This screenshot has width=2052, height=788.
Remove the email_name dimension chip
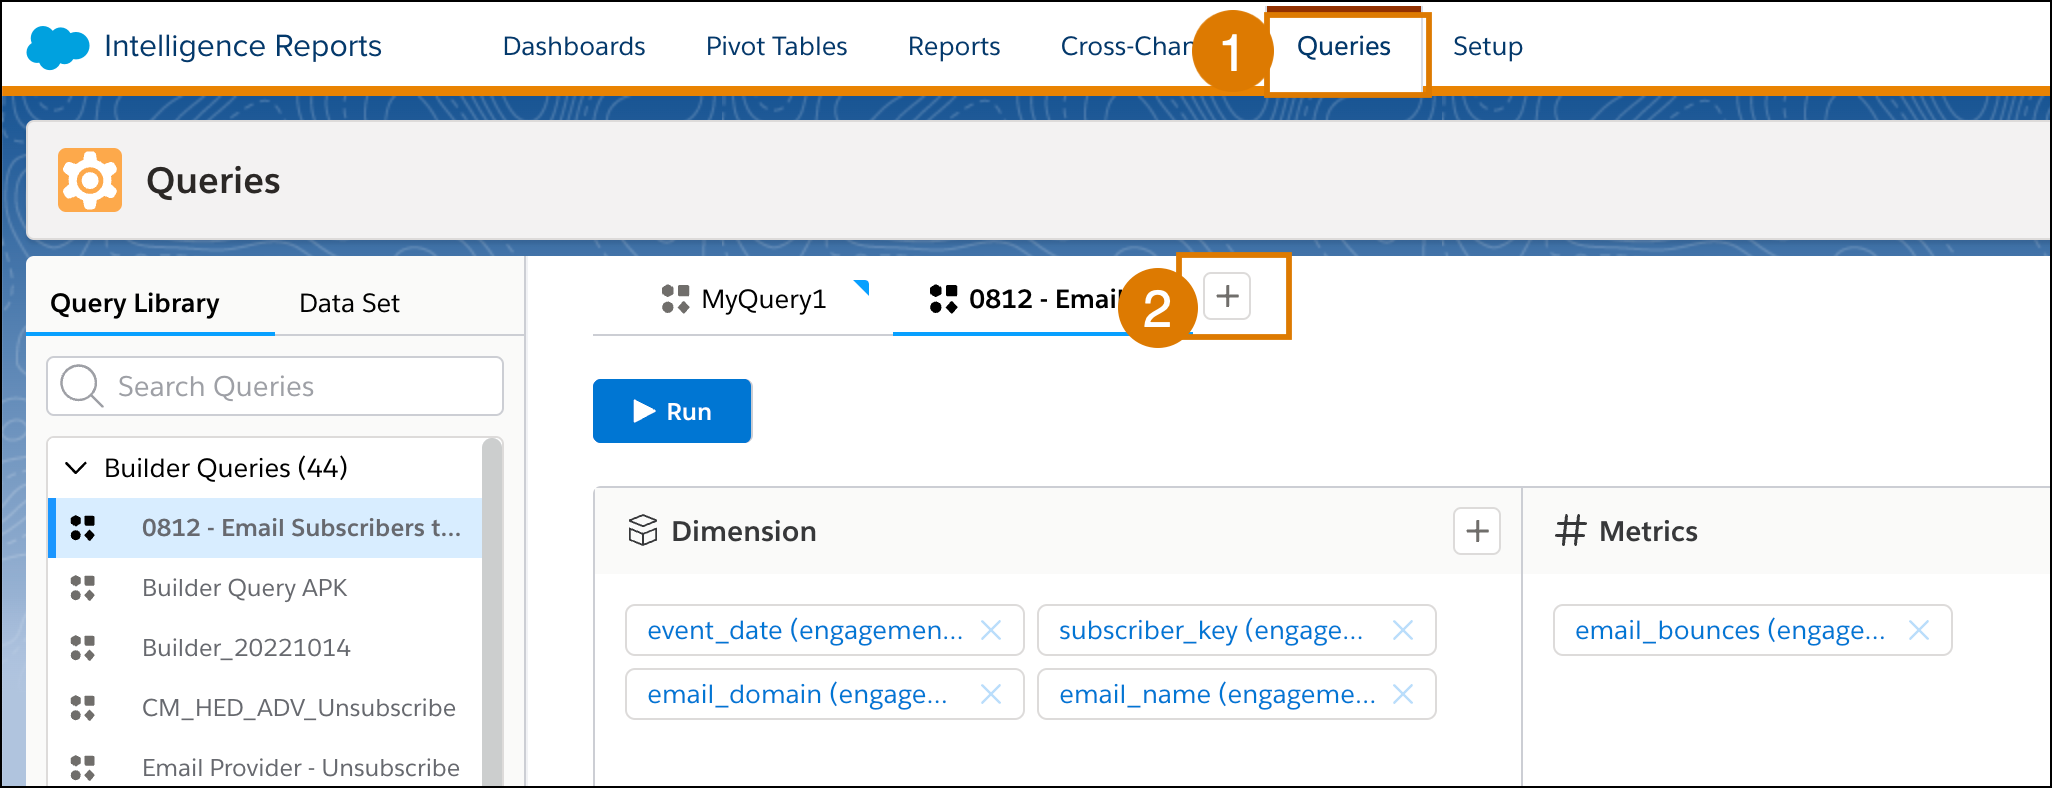[1403, 694]
